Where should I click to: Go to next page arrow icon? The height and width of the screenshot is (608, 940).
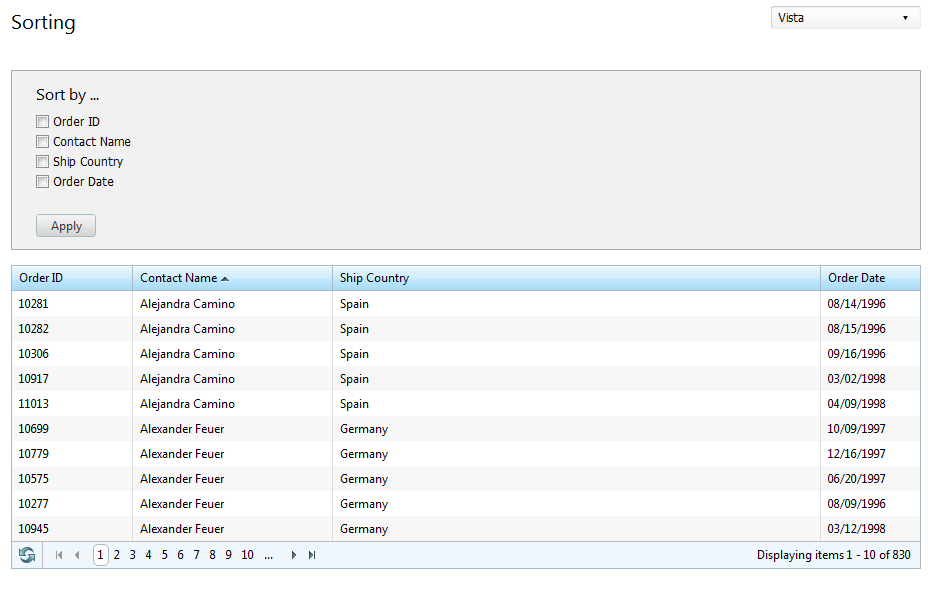point(294,555)
